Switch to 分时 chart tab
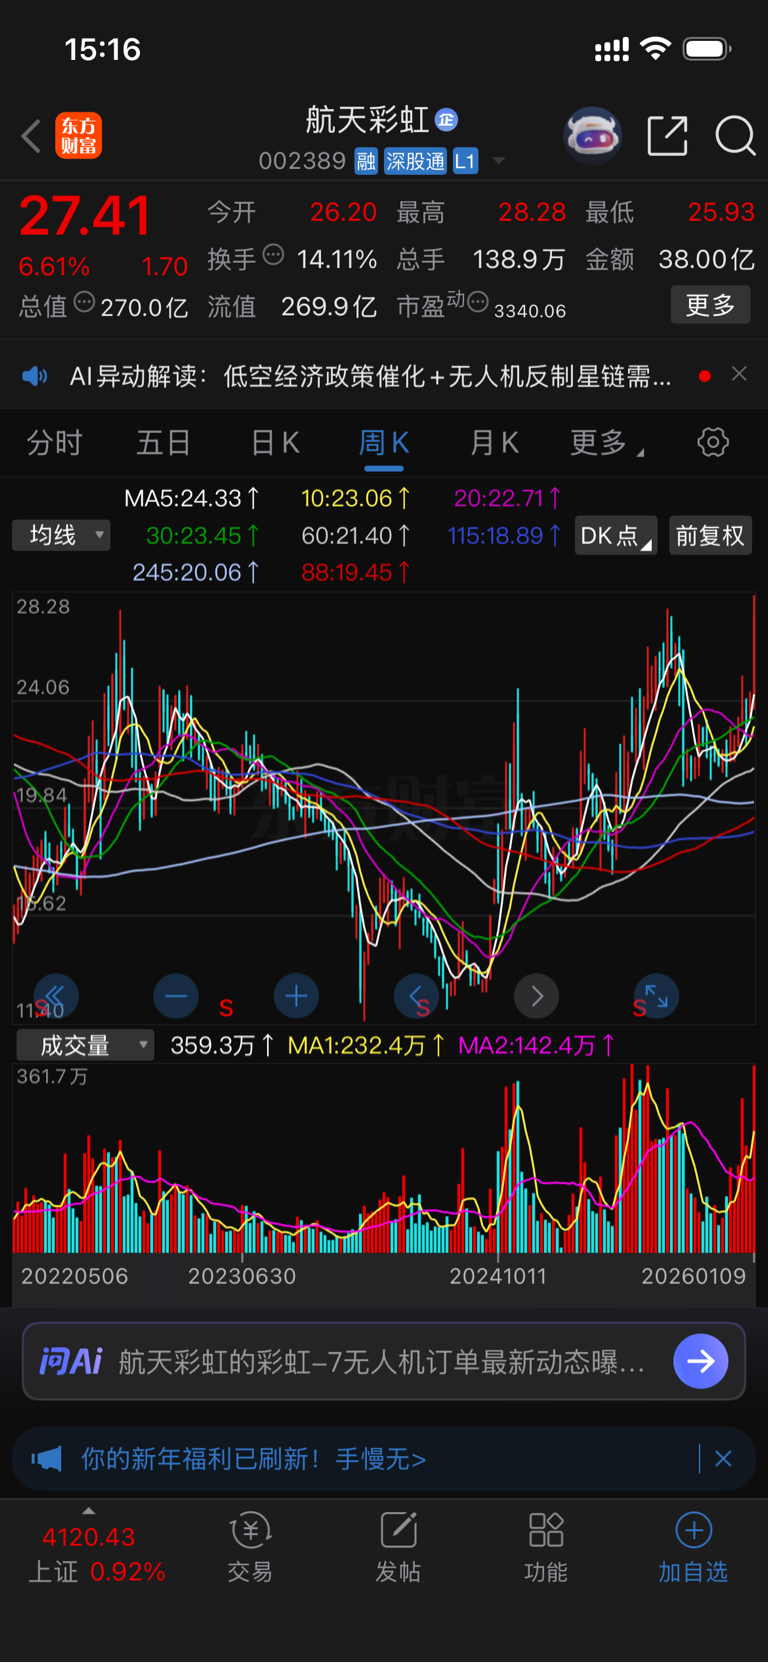768x1663 pixels. [x=54, y=442]
